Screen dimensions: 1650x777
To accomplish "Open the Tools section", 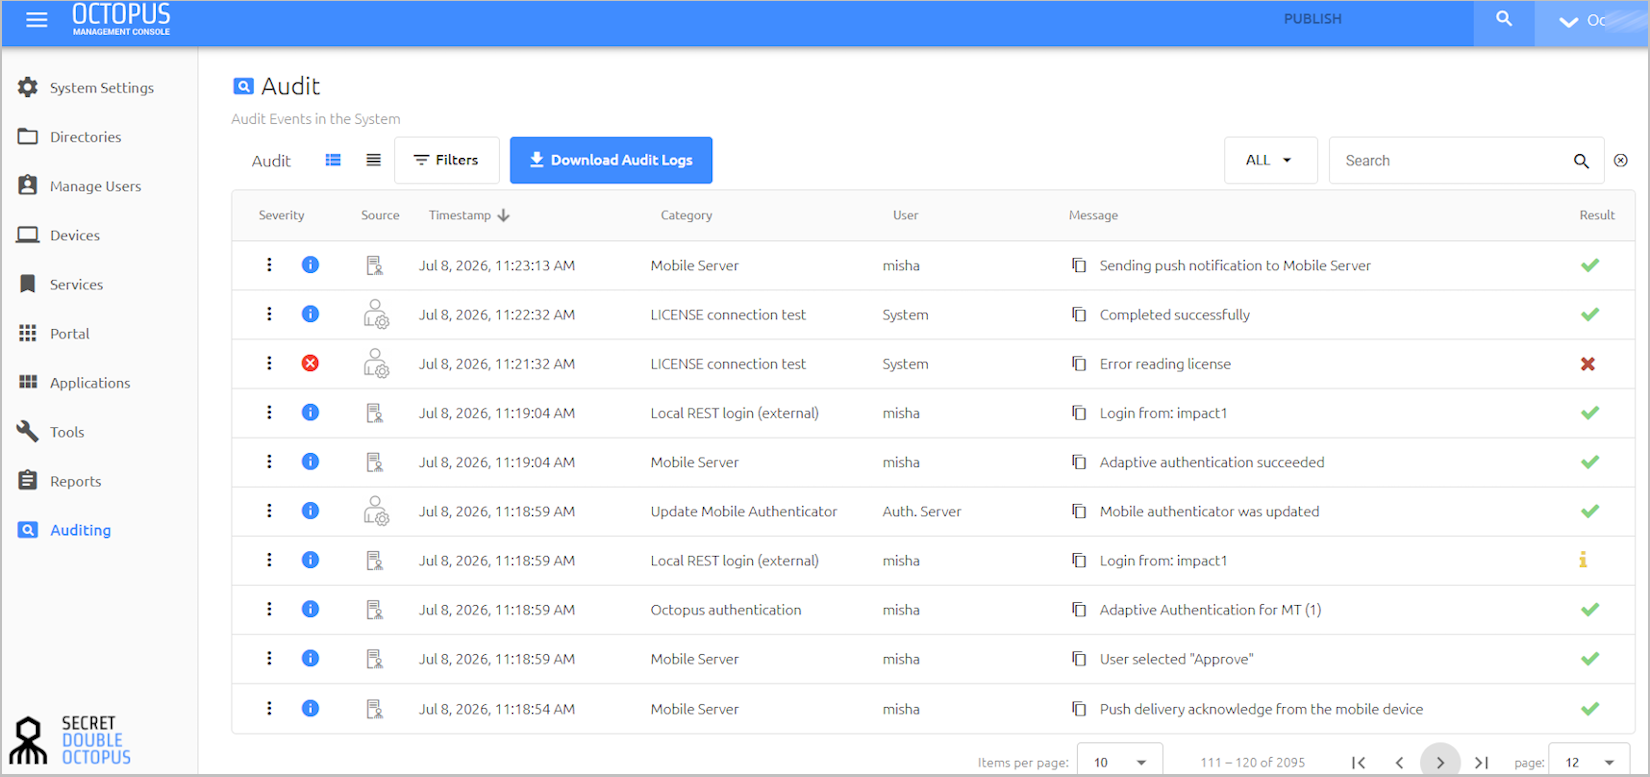I will coord(51,432).
